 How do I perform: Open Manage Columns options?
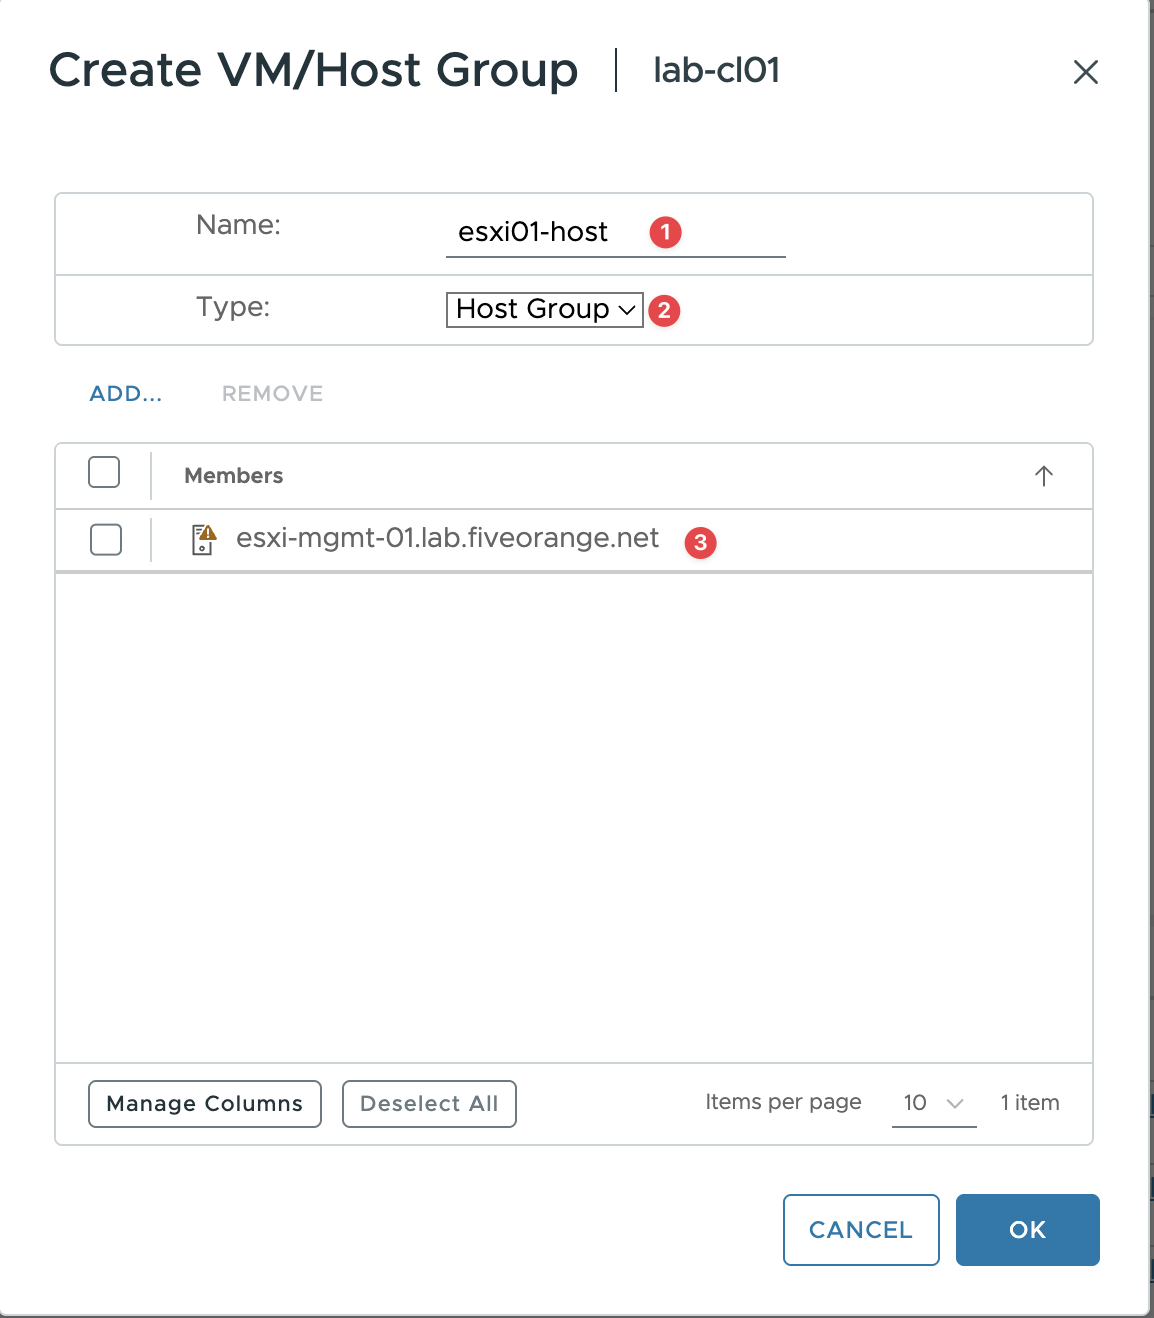tap(205, 1104)
